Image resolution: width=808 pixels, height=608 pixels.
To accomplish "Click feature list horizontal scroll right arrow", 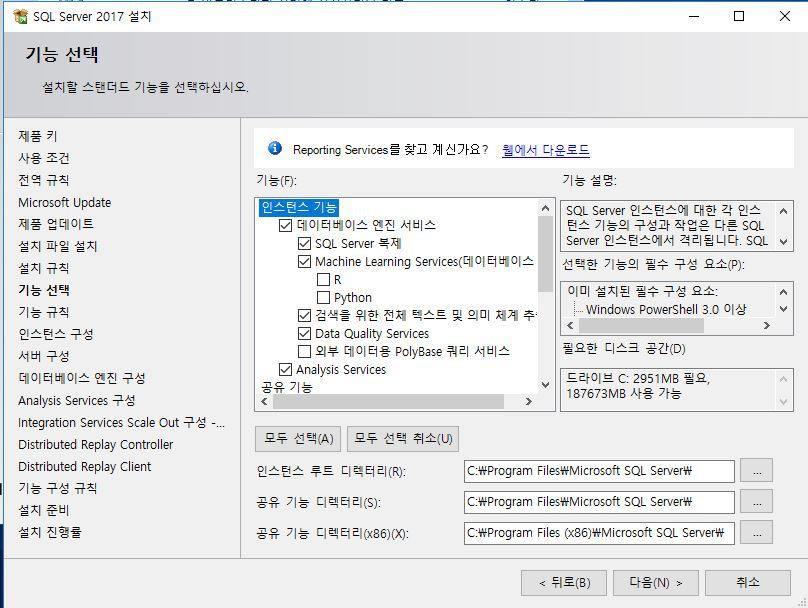I will (528, 401).
